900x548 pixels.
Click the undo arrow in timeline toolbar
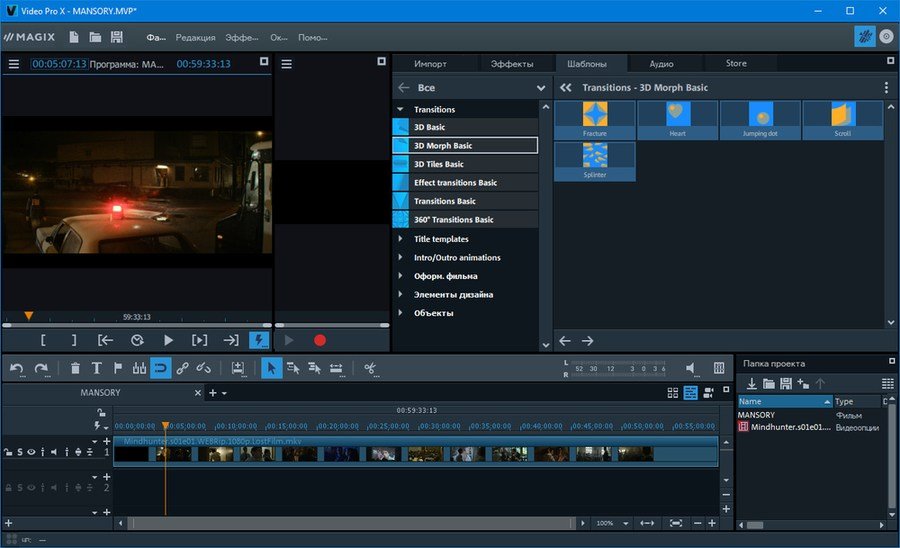(x=17, y=368)
